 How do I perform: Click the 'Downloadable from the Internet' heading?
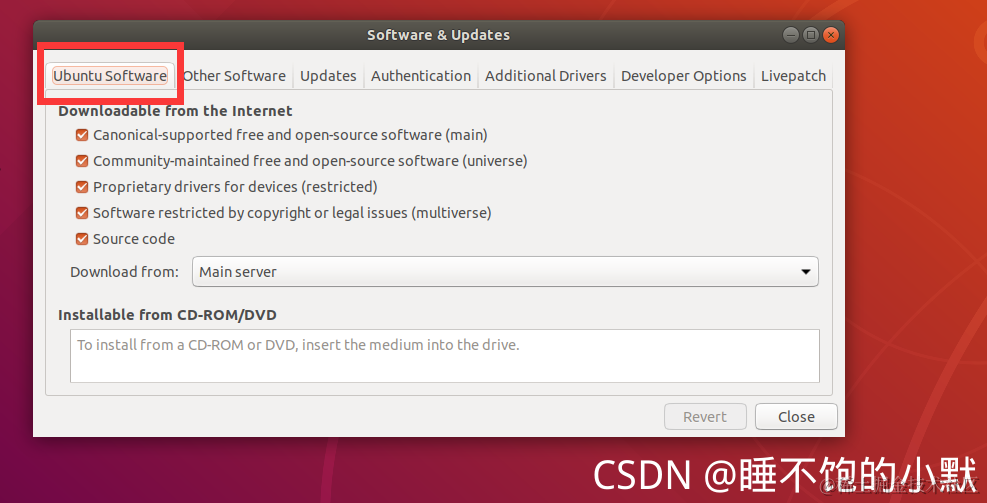click(175, 111)
